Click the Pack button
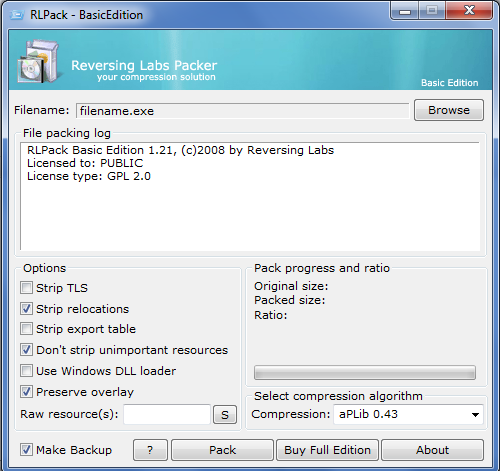 [x=222, y=450]
